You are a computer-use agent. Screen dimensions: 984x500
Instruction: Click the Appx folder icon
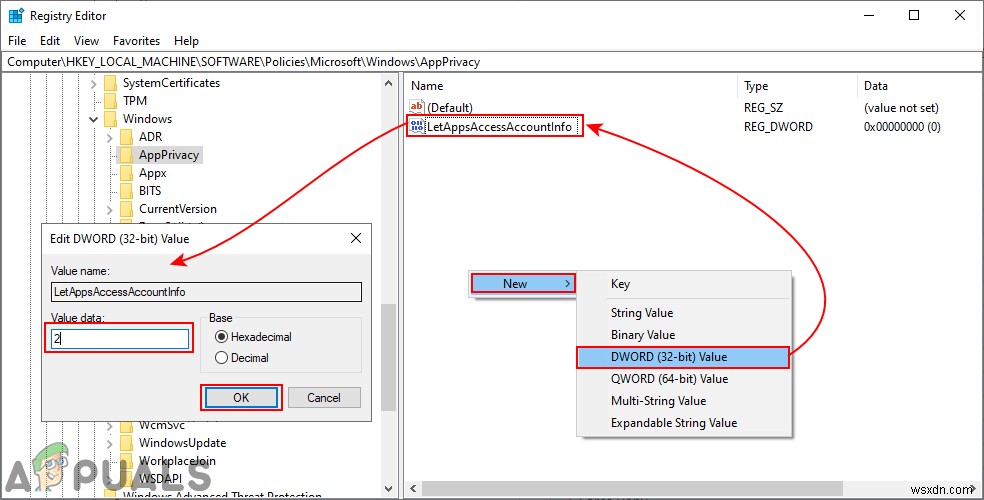coord(127,173)
